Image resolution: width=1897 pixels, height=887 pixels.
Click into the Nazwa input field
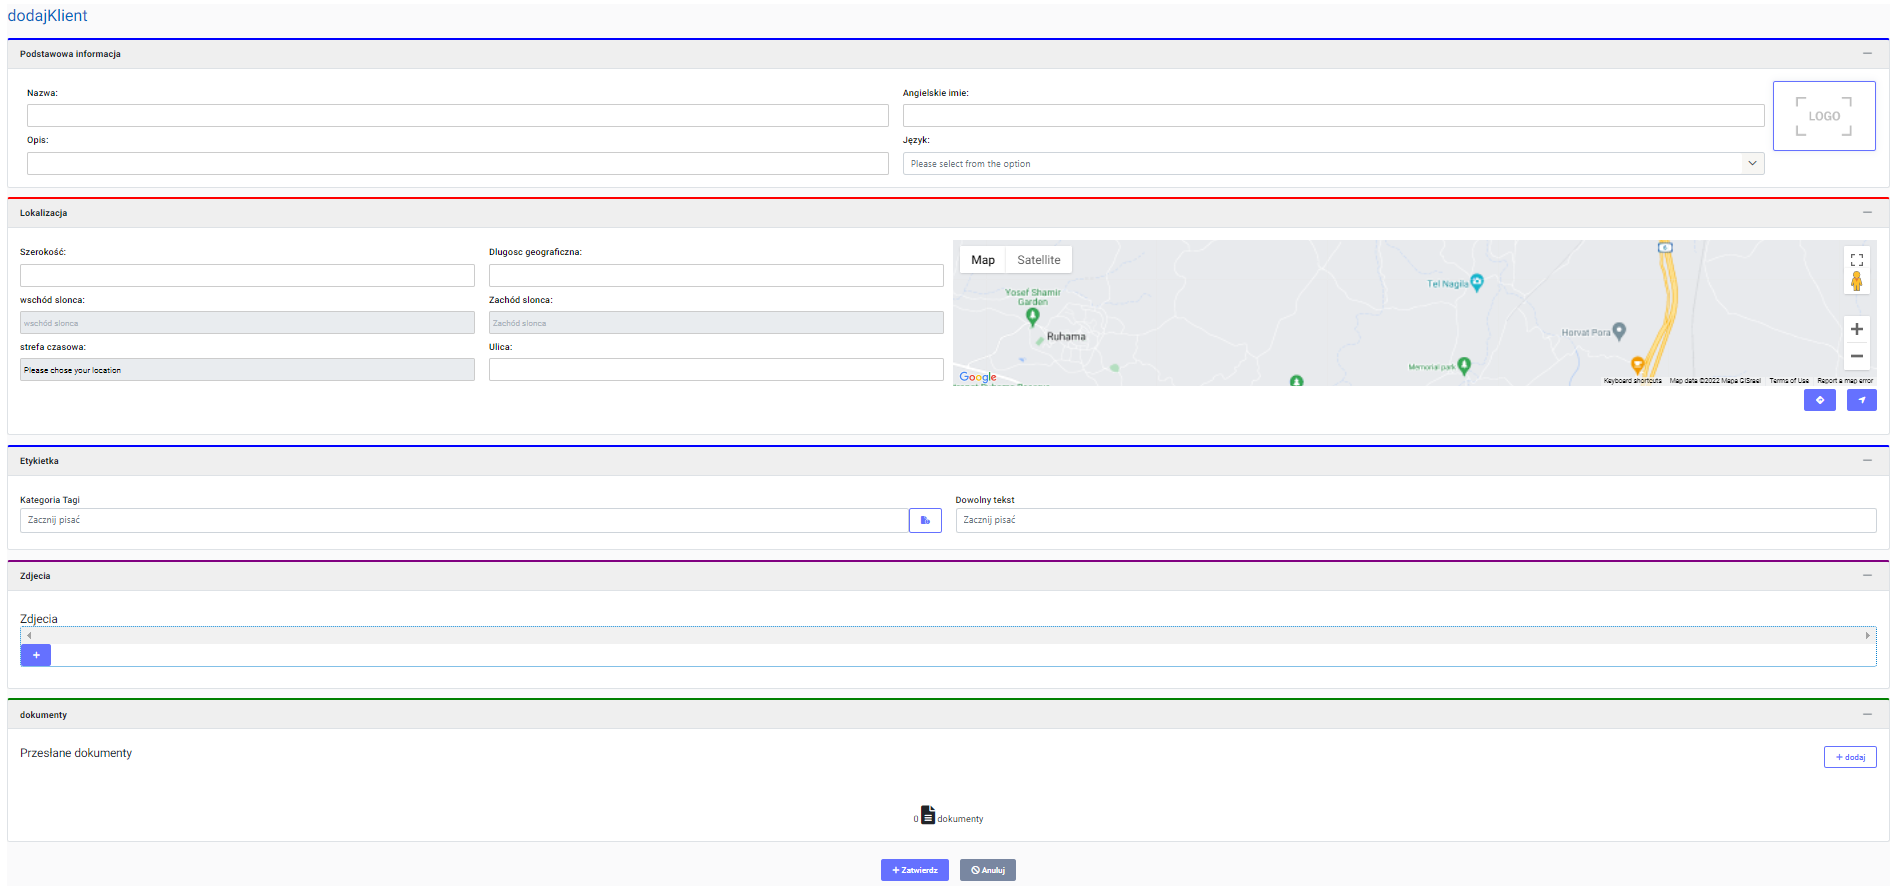click(457, 116)
